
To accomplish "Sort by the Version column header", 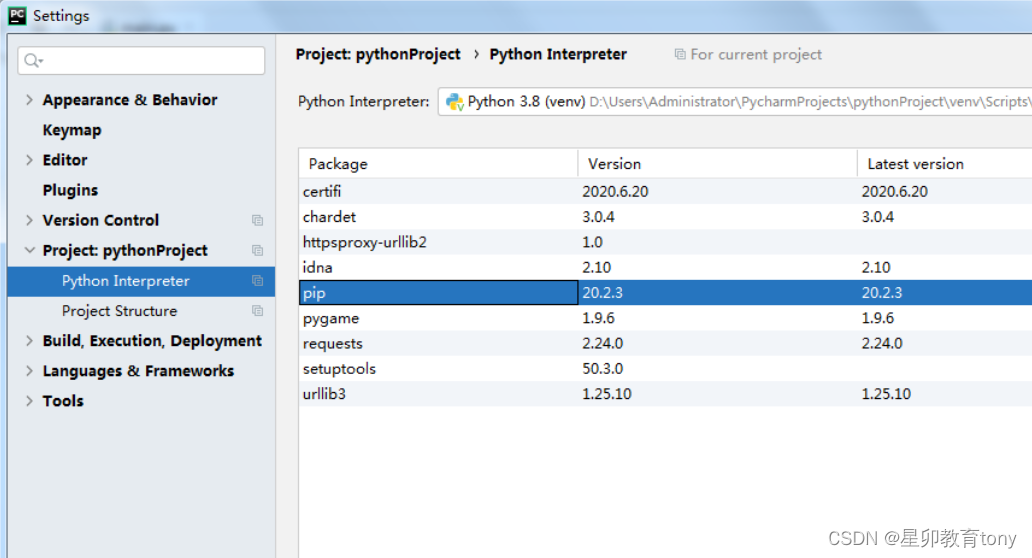I will point(717,164).
